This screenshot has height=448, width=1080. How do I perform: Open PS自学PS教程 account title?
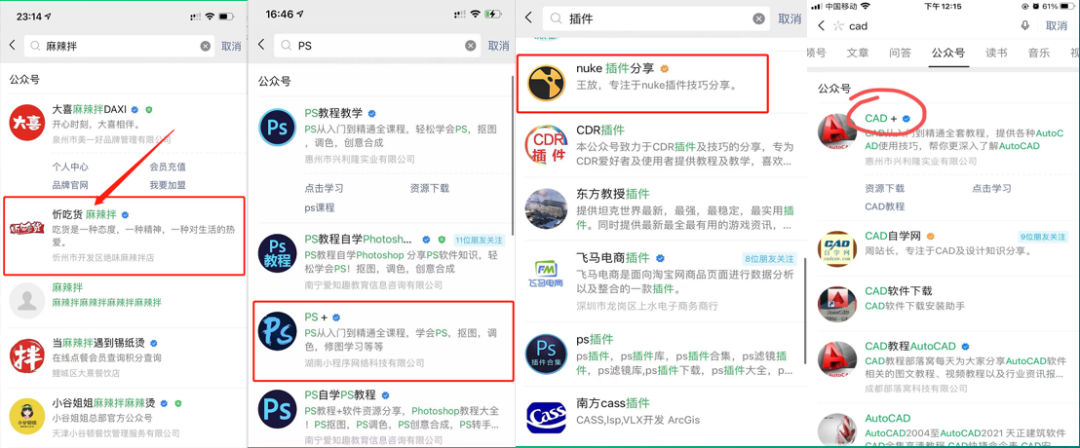point(340,395)
